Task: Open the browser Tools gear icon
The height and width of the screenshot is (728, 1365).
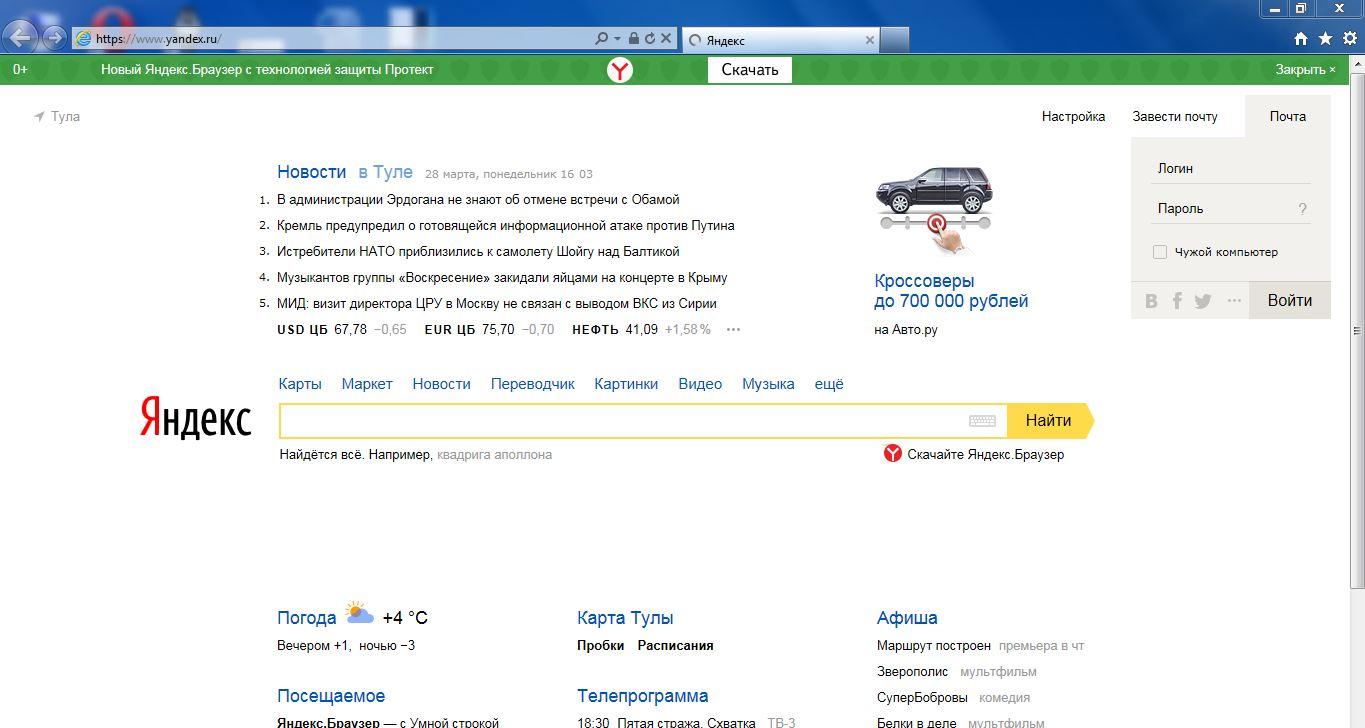Action: (1349, 39)
